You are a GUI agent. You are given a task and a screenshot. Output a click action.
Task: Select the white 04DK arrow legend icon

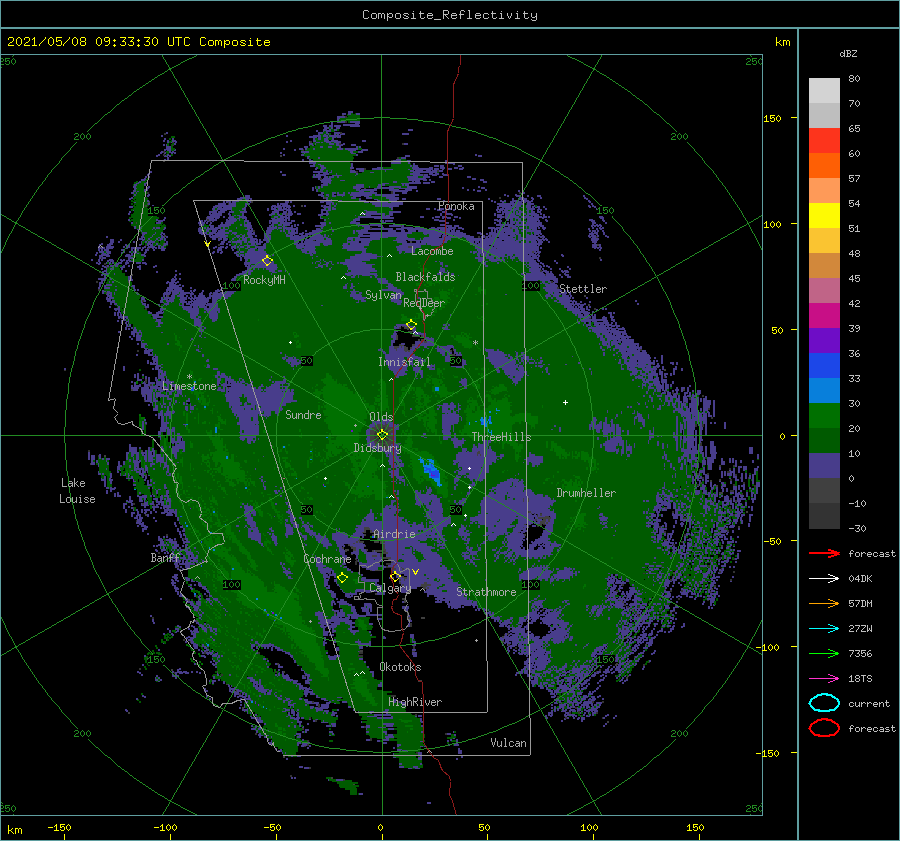[x=824, y=579]
